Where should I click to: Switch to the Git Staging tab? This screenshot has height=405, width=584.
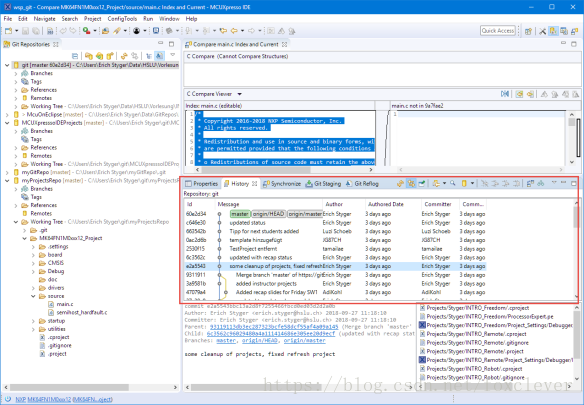[323, 184]
